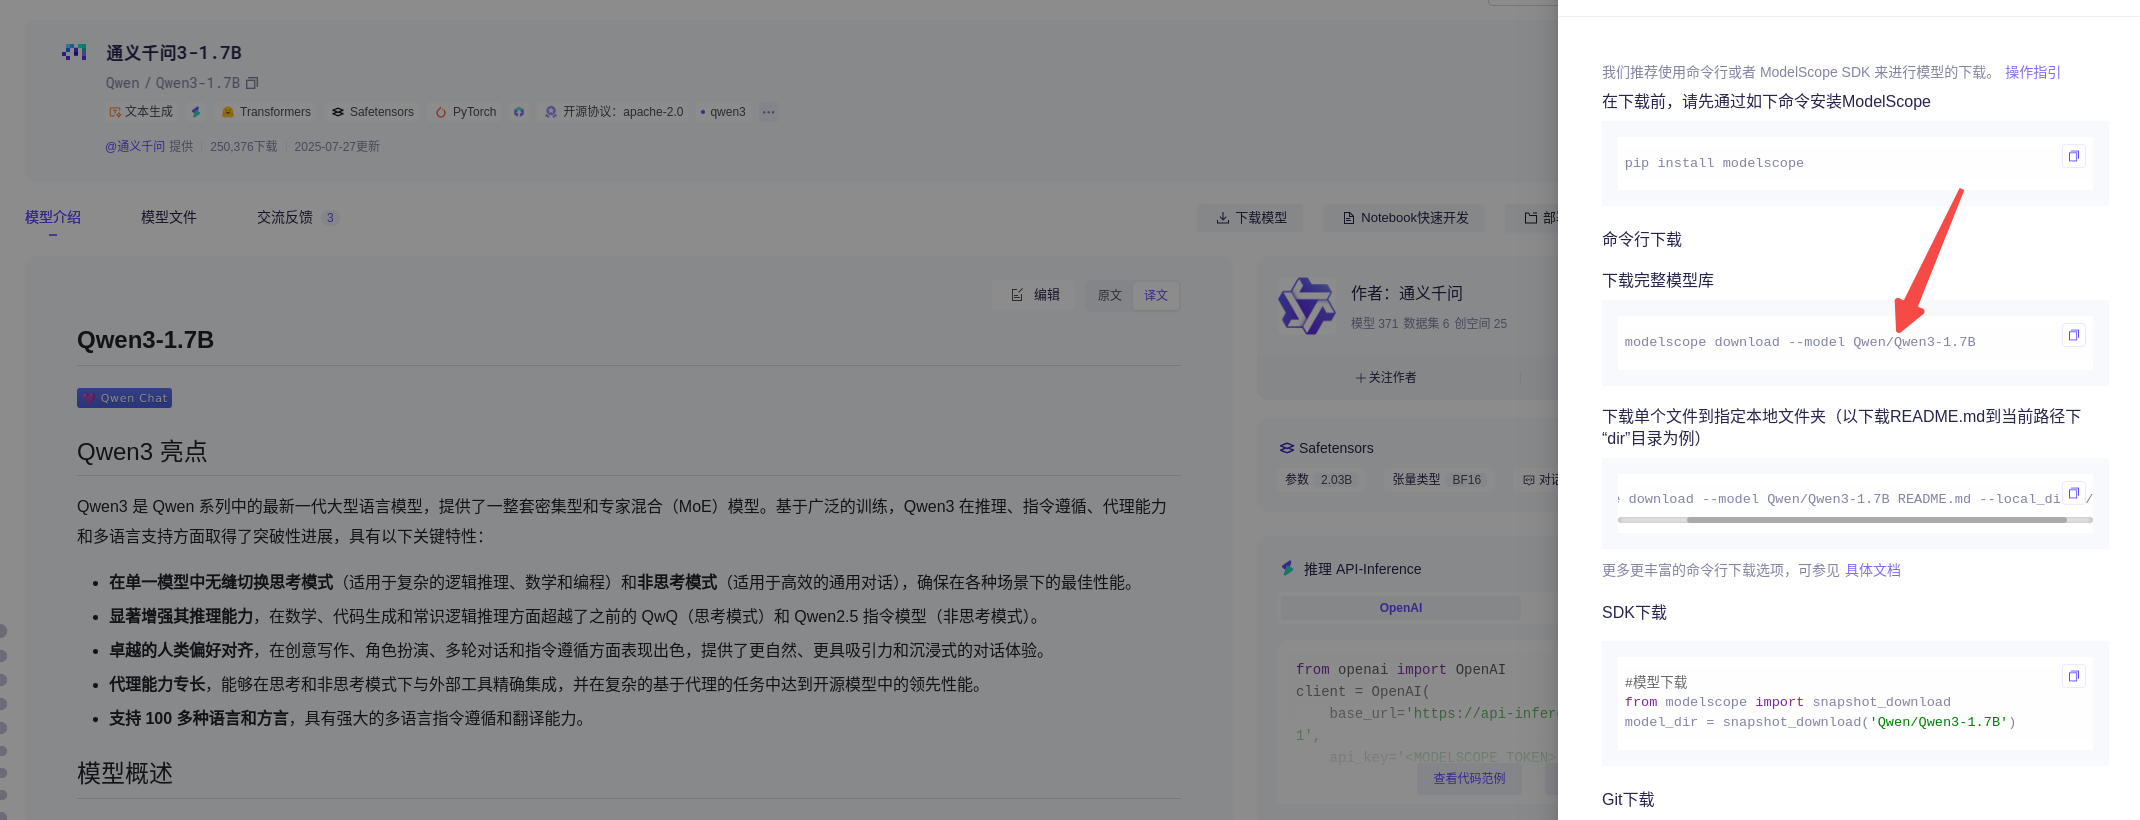Copy the pip install modelscope command
The image size is (2140, 820).
click(2073, 156)
